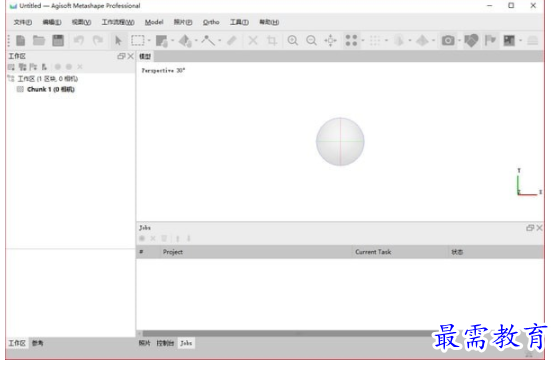Image resolution: width=556 pixels, height=368 pixels.
Task: Toggle the Show Shapes option
Action: [x=471, y=40]
